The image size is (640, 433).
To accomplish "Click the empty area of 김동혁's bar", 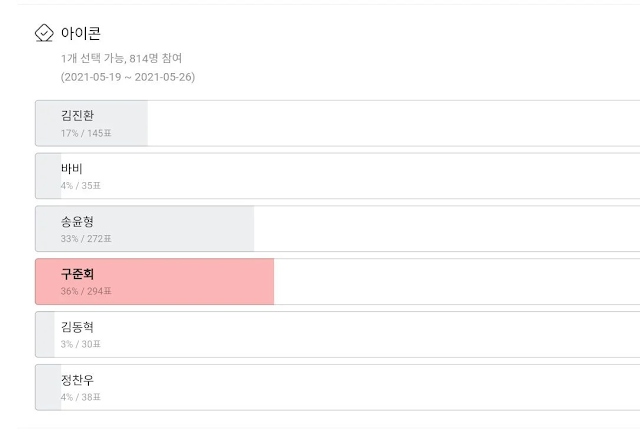I will 400,334.
